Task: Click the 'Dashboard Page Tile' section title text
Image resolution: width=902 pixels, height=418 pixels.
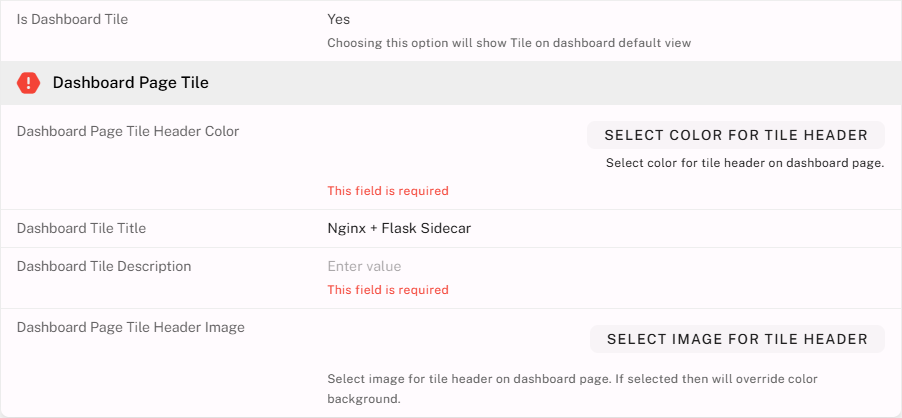Action: tap(130, 83)
